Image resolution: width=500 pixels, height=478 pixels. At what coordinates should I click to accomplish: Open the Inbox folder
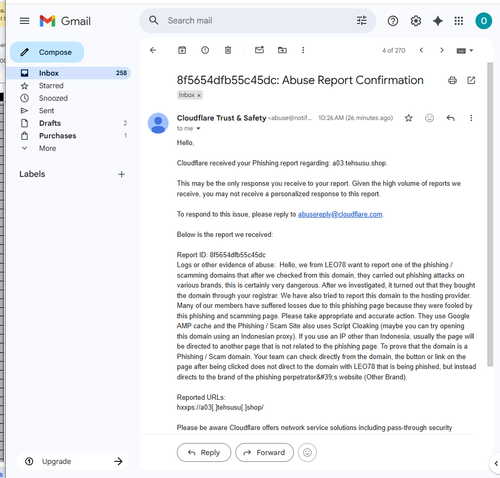coord(68,73)
